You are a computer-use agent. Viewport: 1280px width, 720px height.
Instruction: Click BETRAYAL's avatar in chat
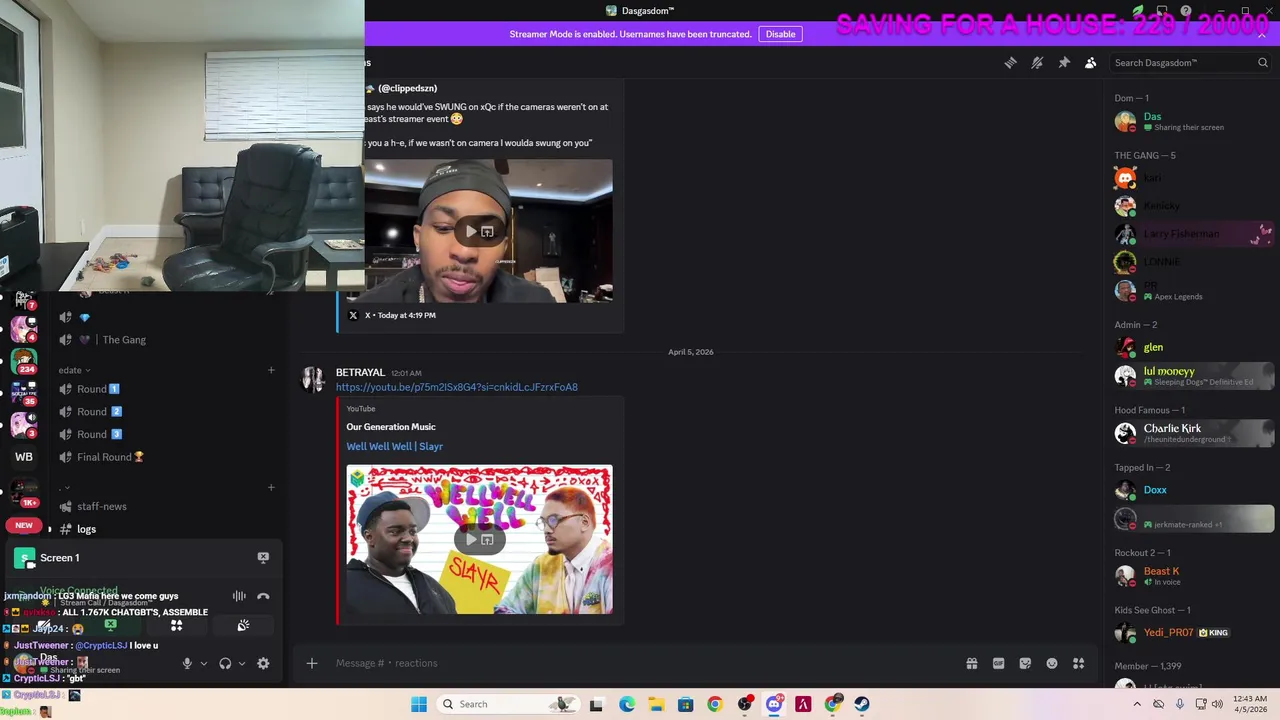coord(313,379)
